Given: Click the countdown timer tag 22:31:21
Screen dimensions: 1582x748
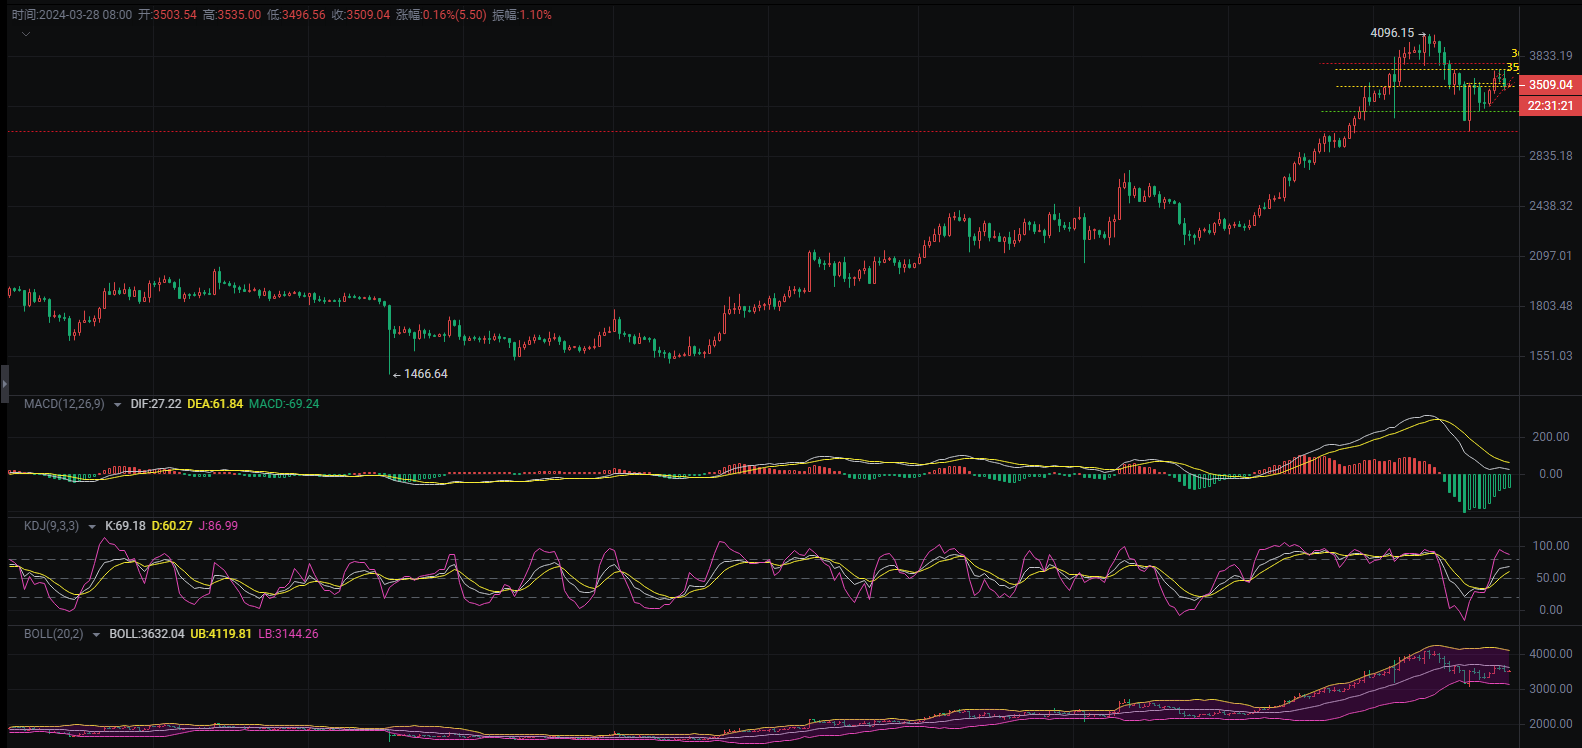Looking at the screenshot, I should pyautogui.click(x=1549, y=106).
